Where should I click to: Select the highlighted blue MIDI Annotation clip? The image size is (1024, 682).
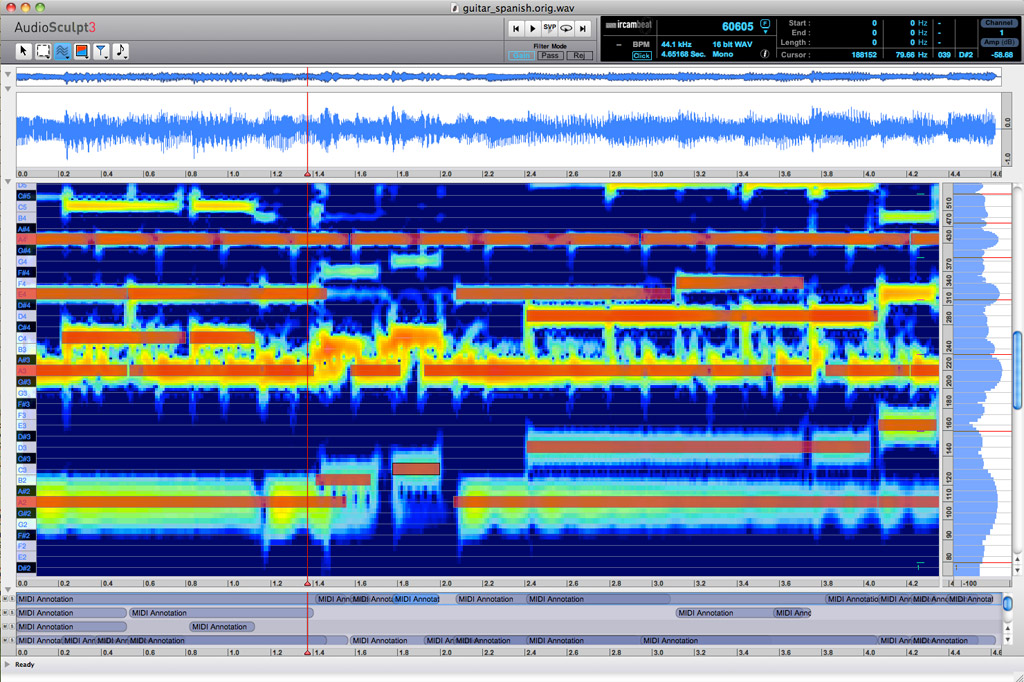[417, 599]
